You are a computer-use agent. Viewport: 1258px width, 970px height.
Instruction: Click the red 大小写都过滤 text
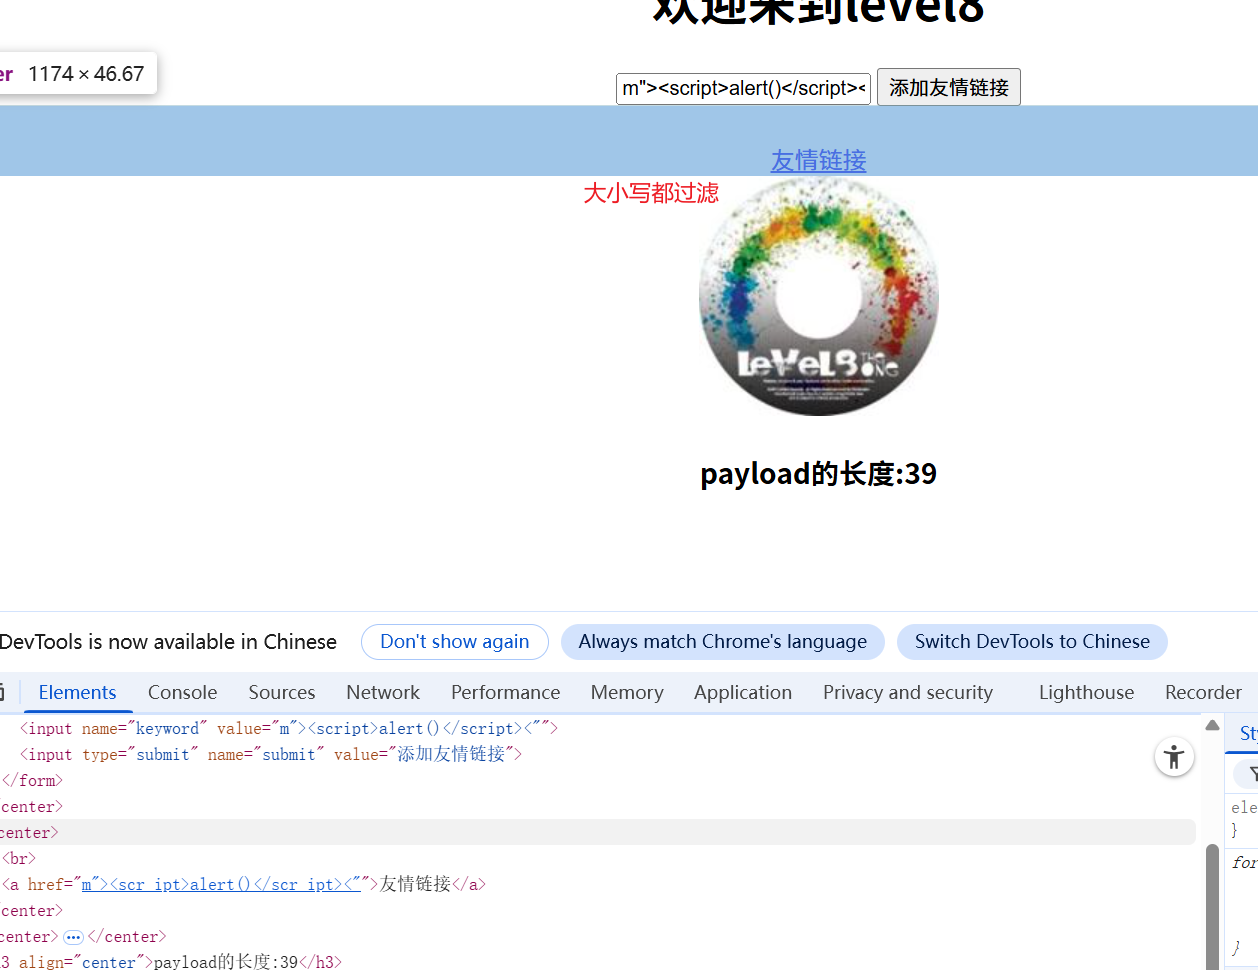(x=651, y=193)
